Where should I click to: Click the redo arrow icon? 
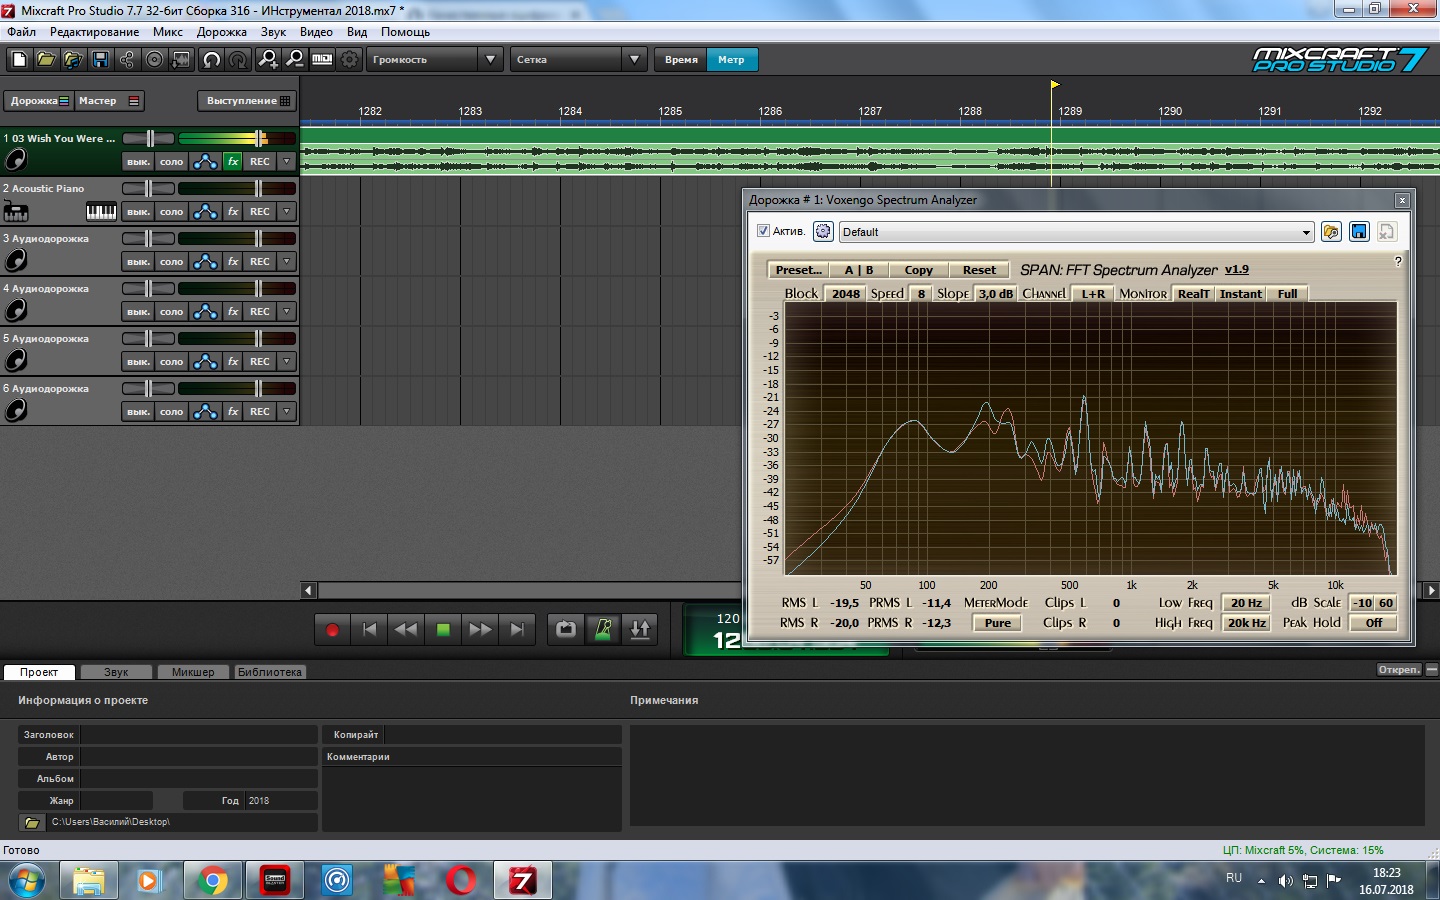(238, 60)
